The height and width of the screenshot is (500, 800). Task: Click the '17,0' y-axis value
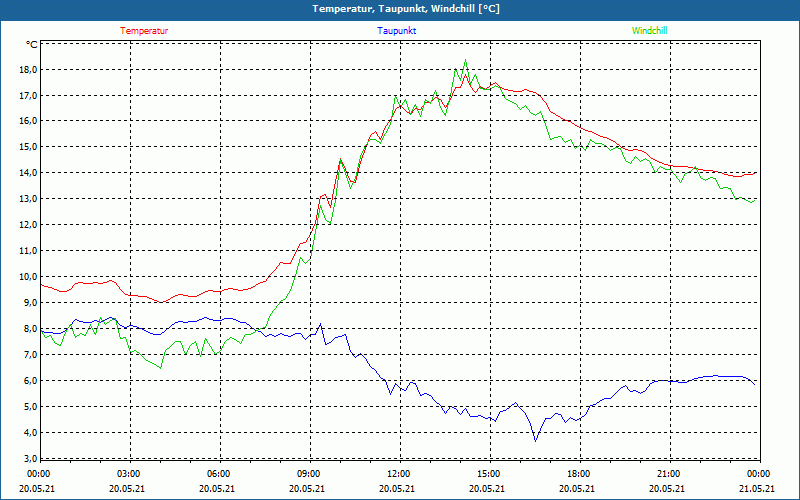point(29,95)
